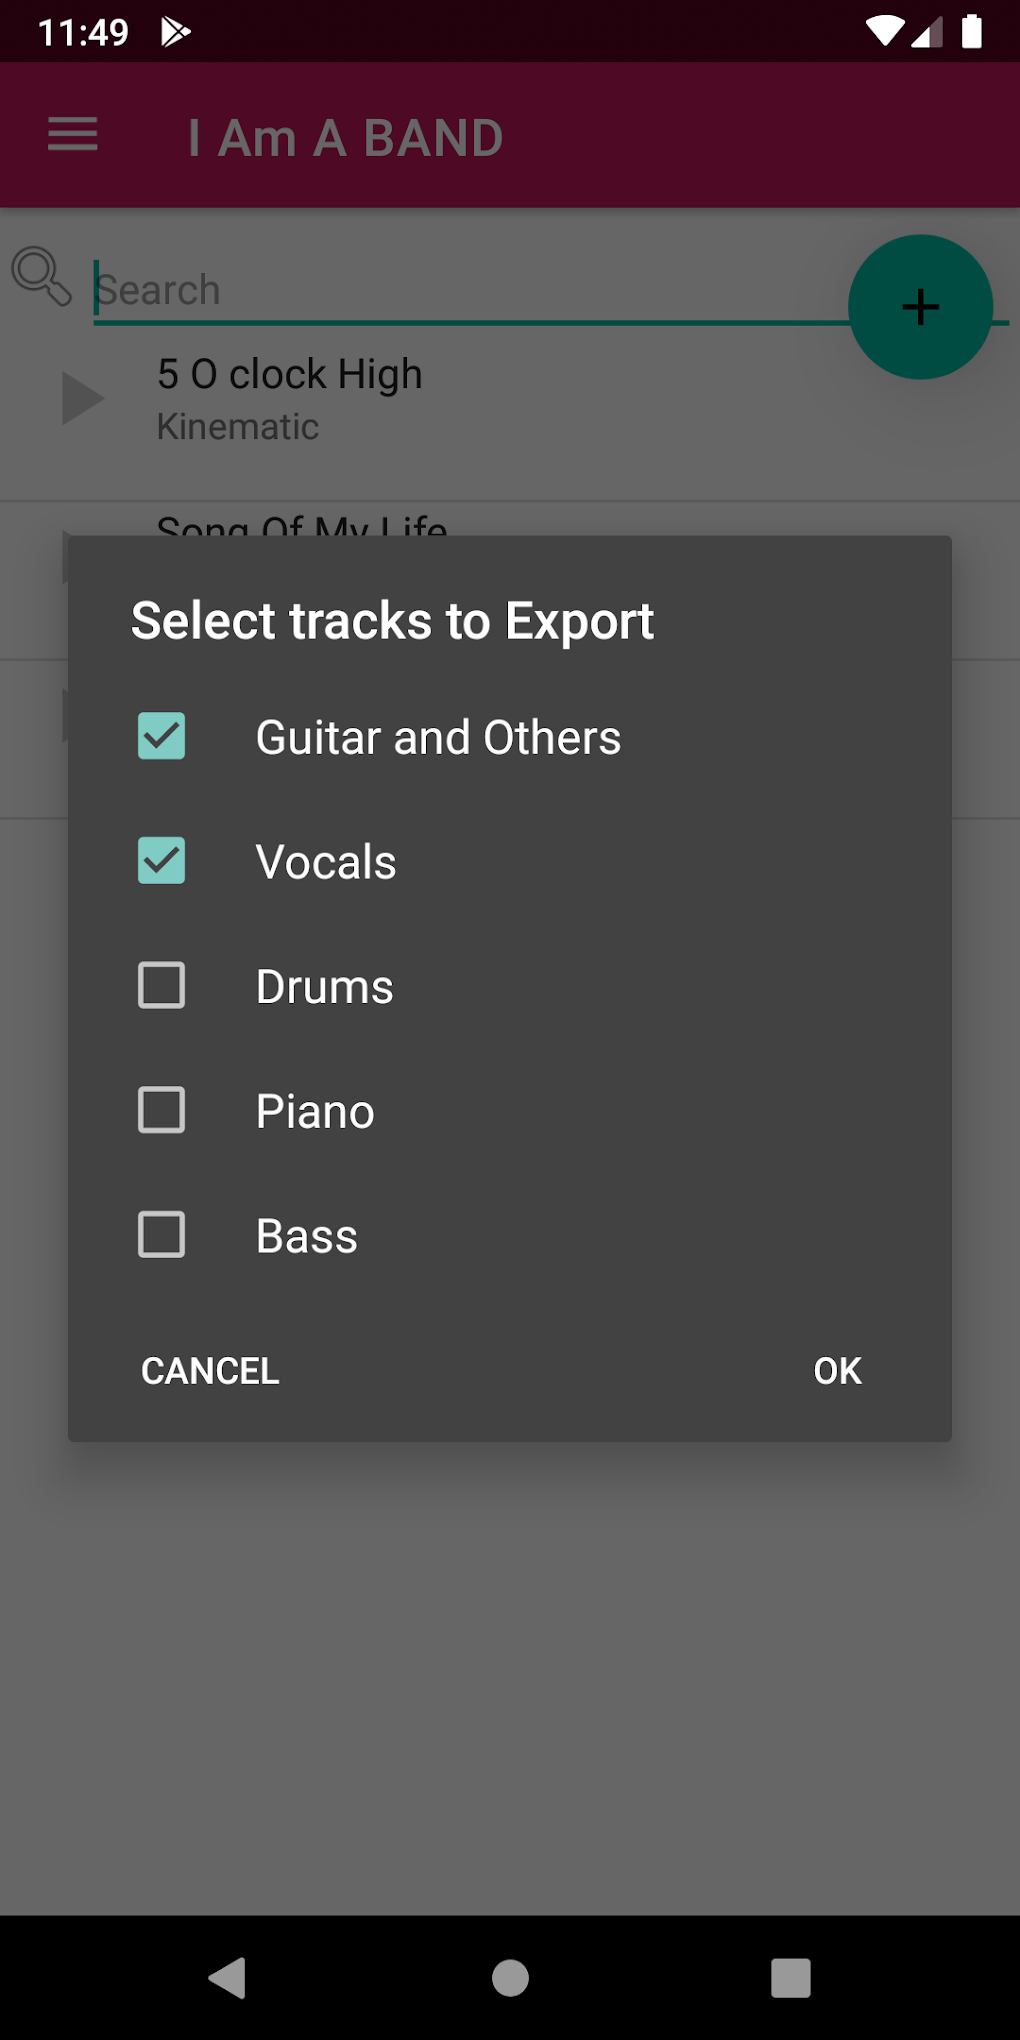Viewport: 1020px width, 2040px height.
Task: Check the Piano track checkbox
Action: coord(161,1110)
